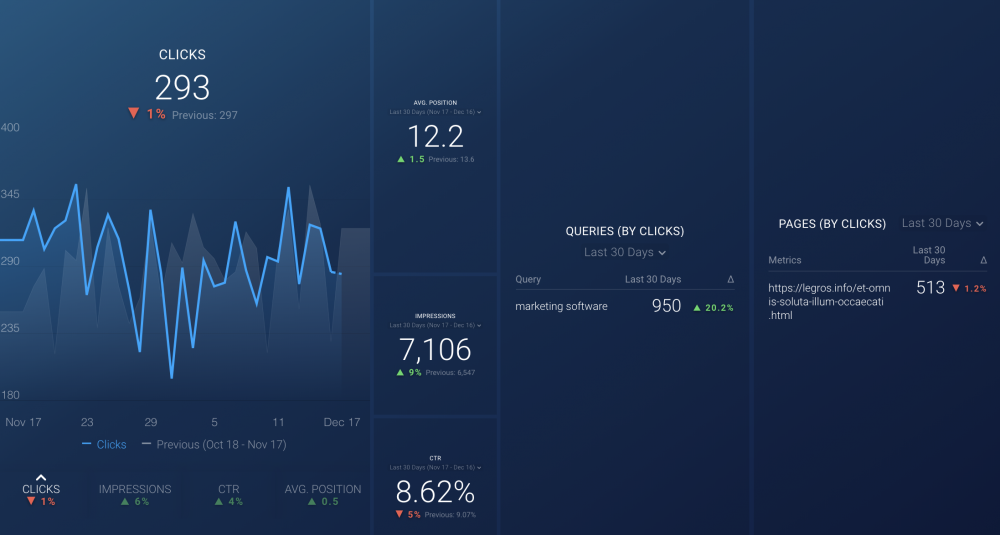
Task: Click the delta column header in Pages table
Action: tap(983, 260)
